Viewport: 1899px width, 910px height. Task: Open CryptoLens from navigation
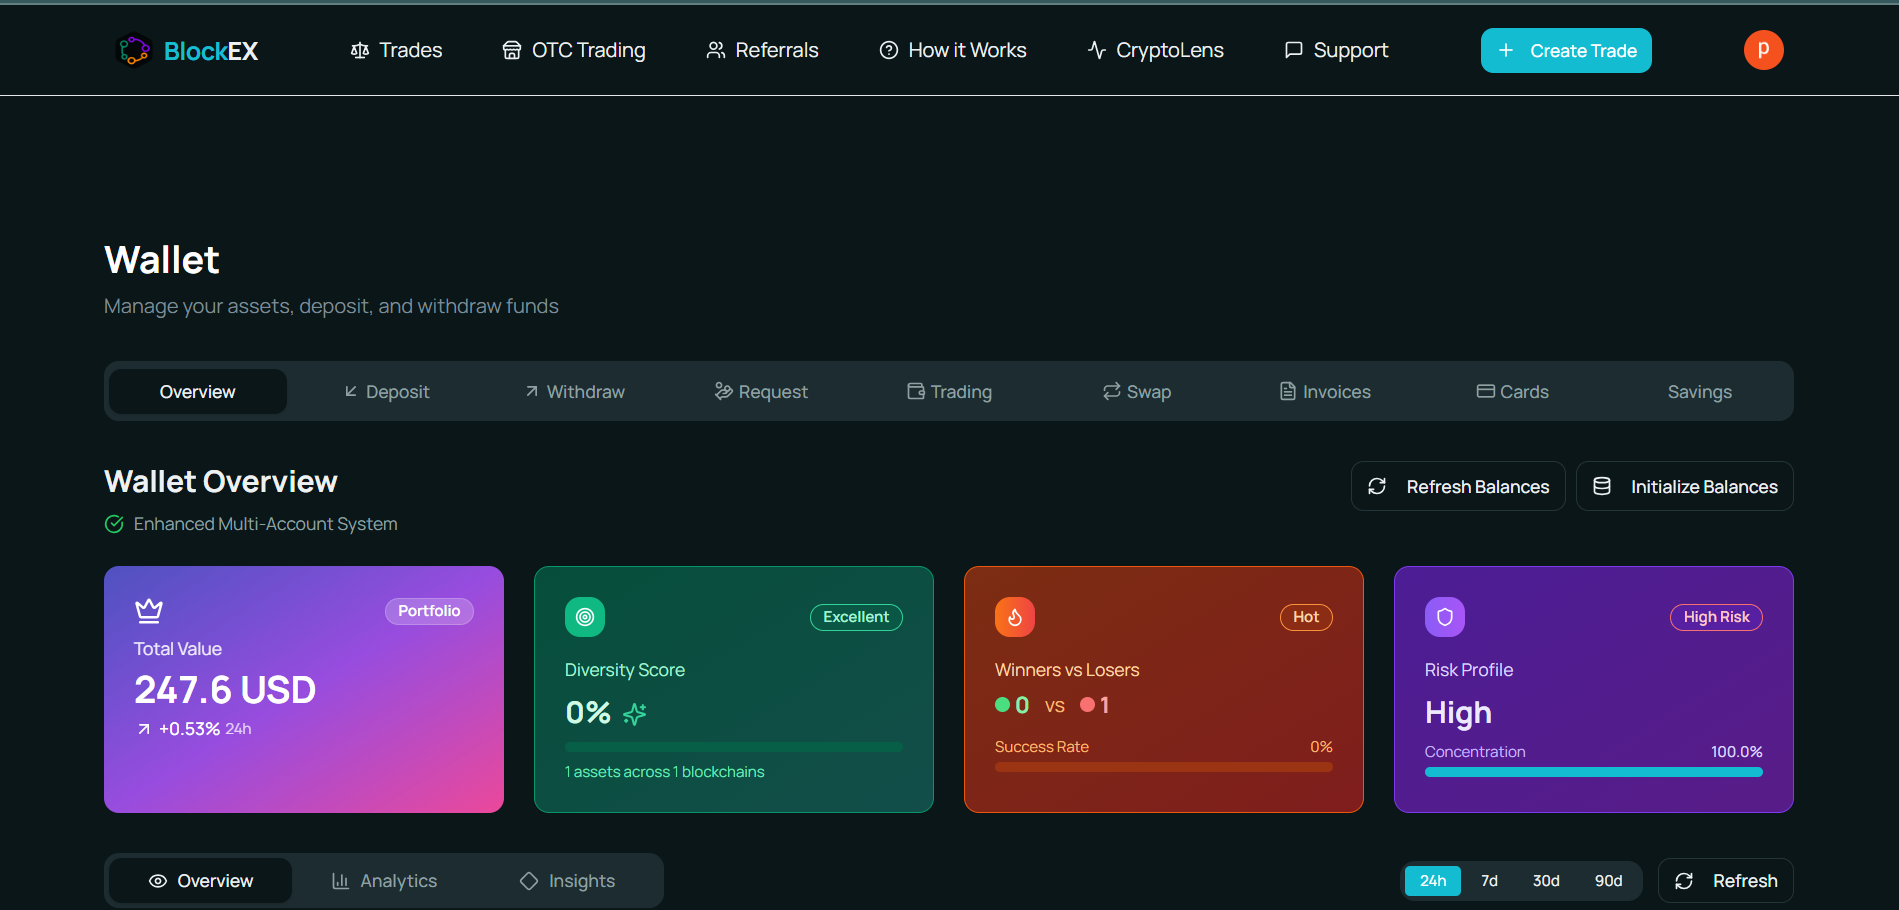(1155, 50)
